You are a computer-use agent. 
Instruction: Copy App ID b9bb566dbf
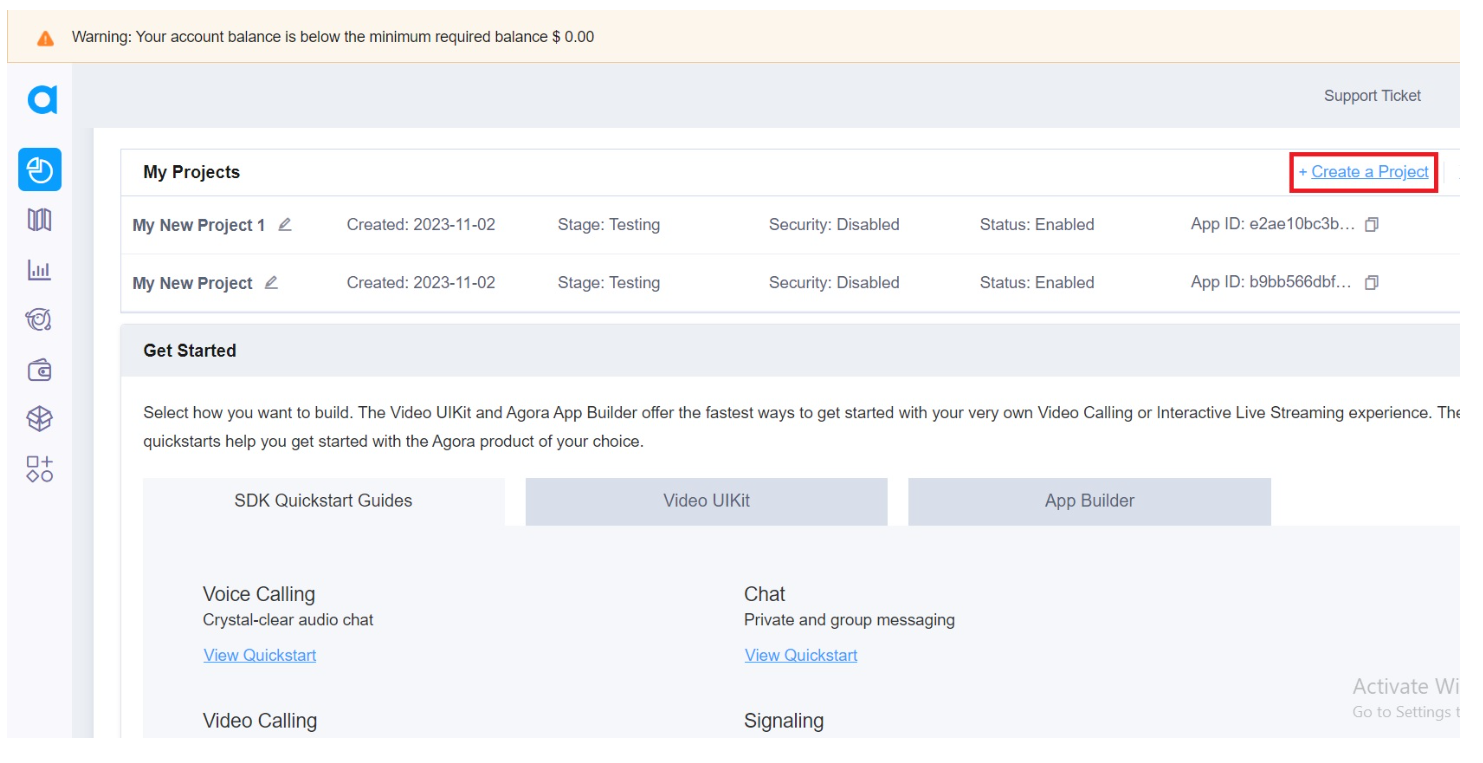[x=1372, y=283]
